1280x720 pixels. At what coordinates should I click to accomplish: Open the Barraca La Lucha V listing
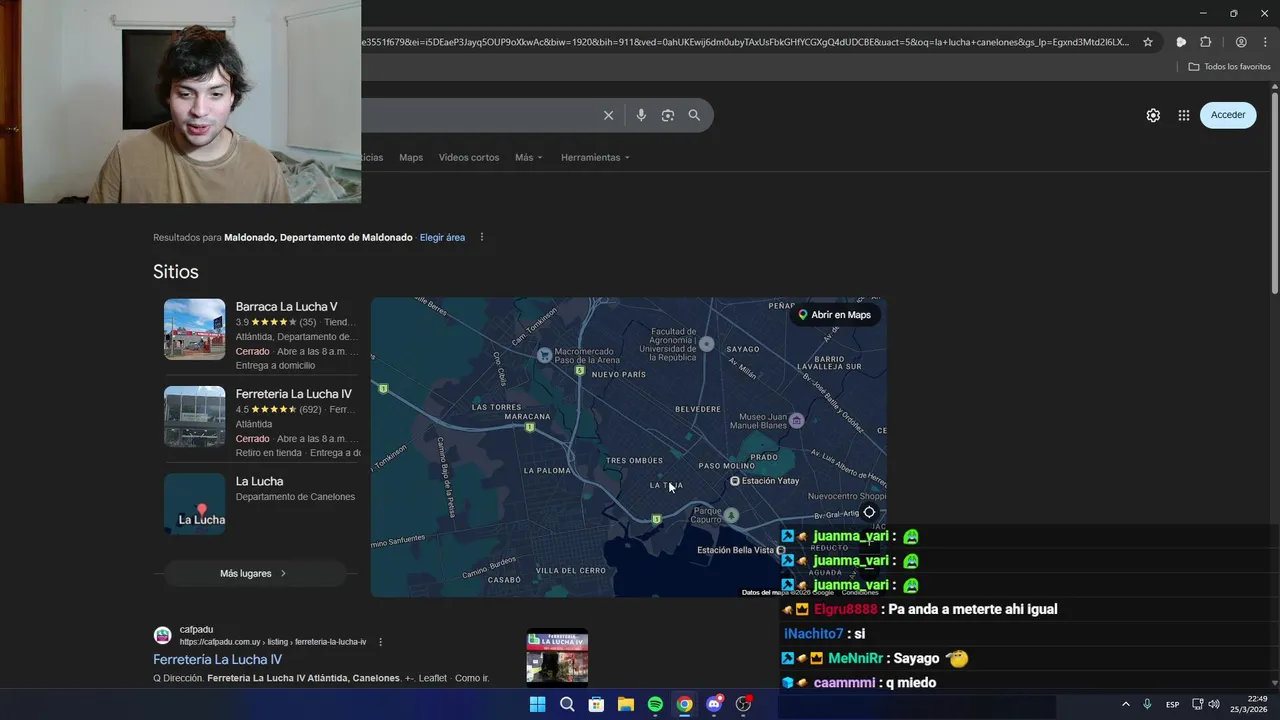[x=286, y=307]
